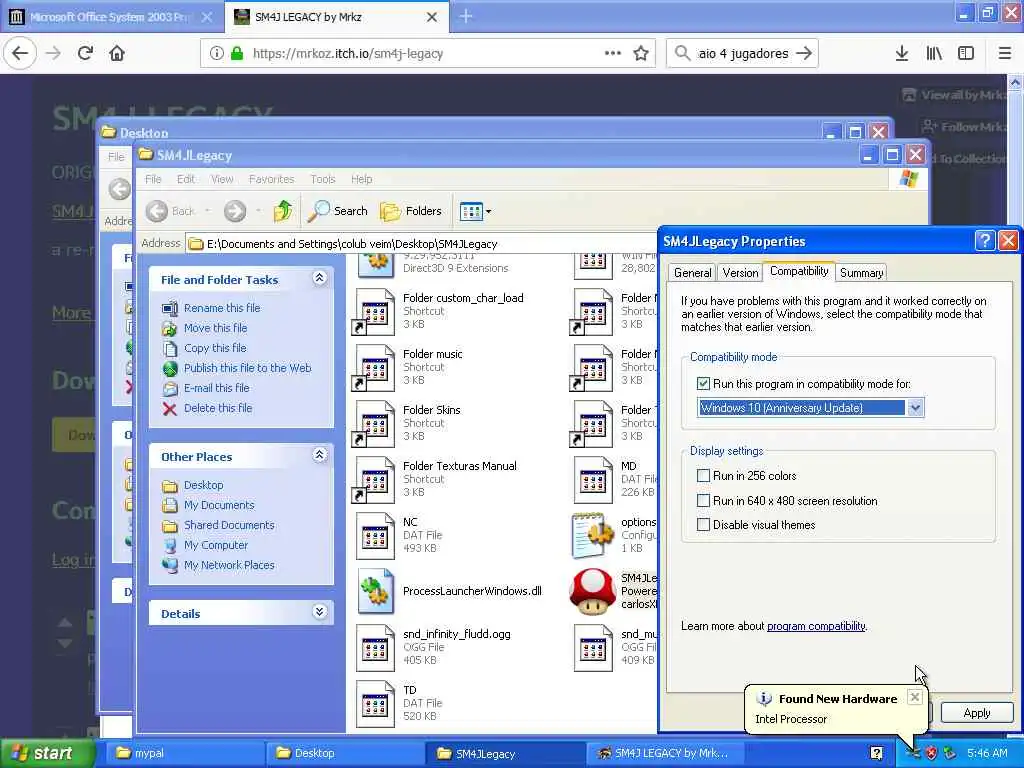Toggle Run this program in compatibility mode
Image resolution: width=1024 pixels, height=768 pixels.
(x=703, y=383)
